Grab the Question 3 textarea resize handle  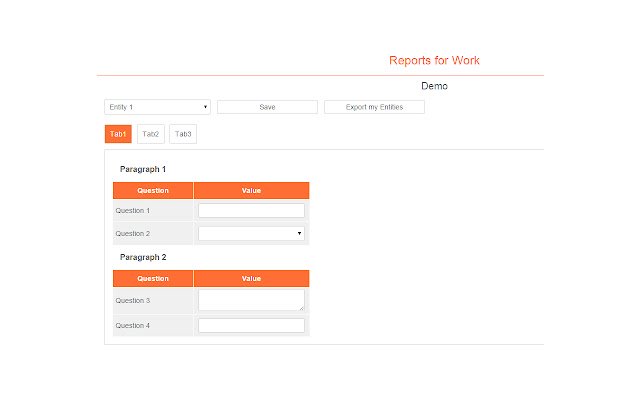[302, 308]
